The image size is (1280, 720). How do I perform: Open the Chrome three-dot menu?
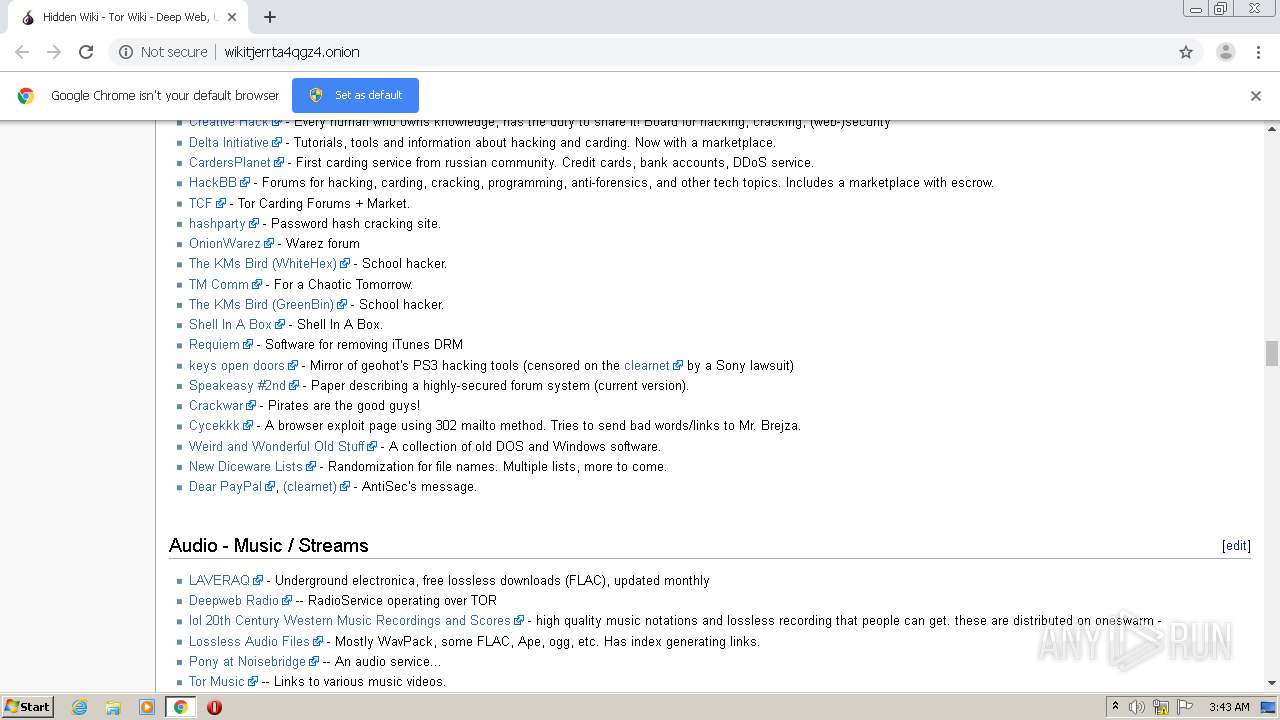[1258, 52]
